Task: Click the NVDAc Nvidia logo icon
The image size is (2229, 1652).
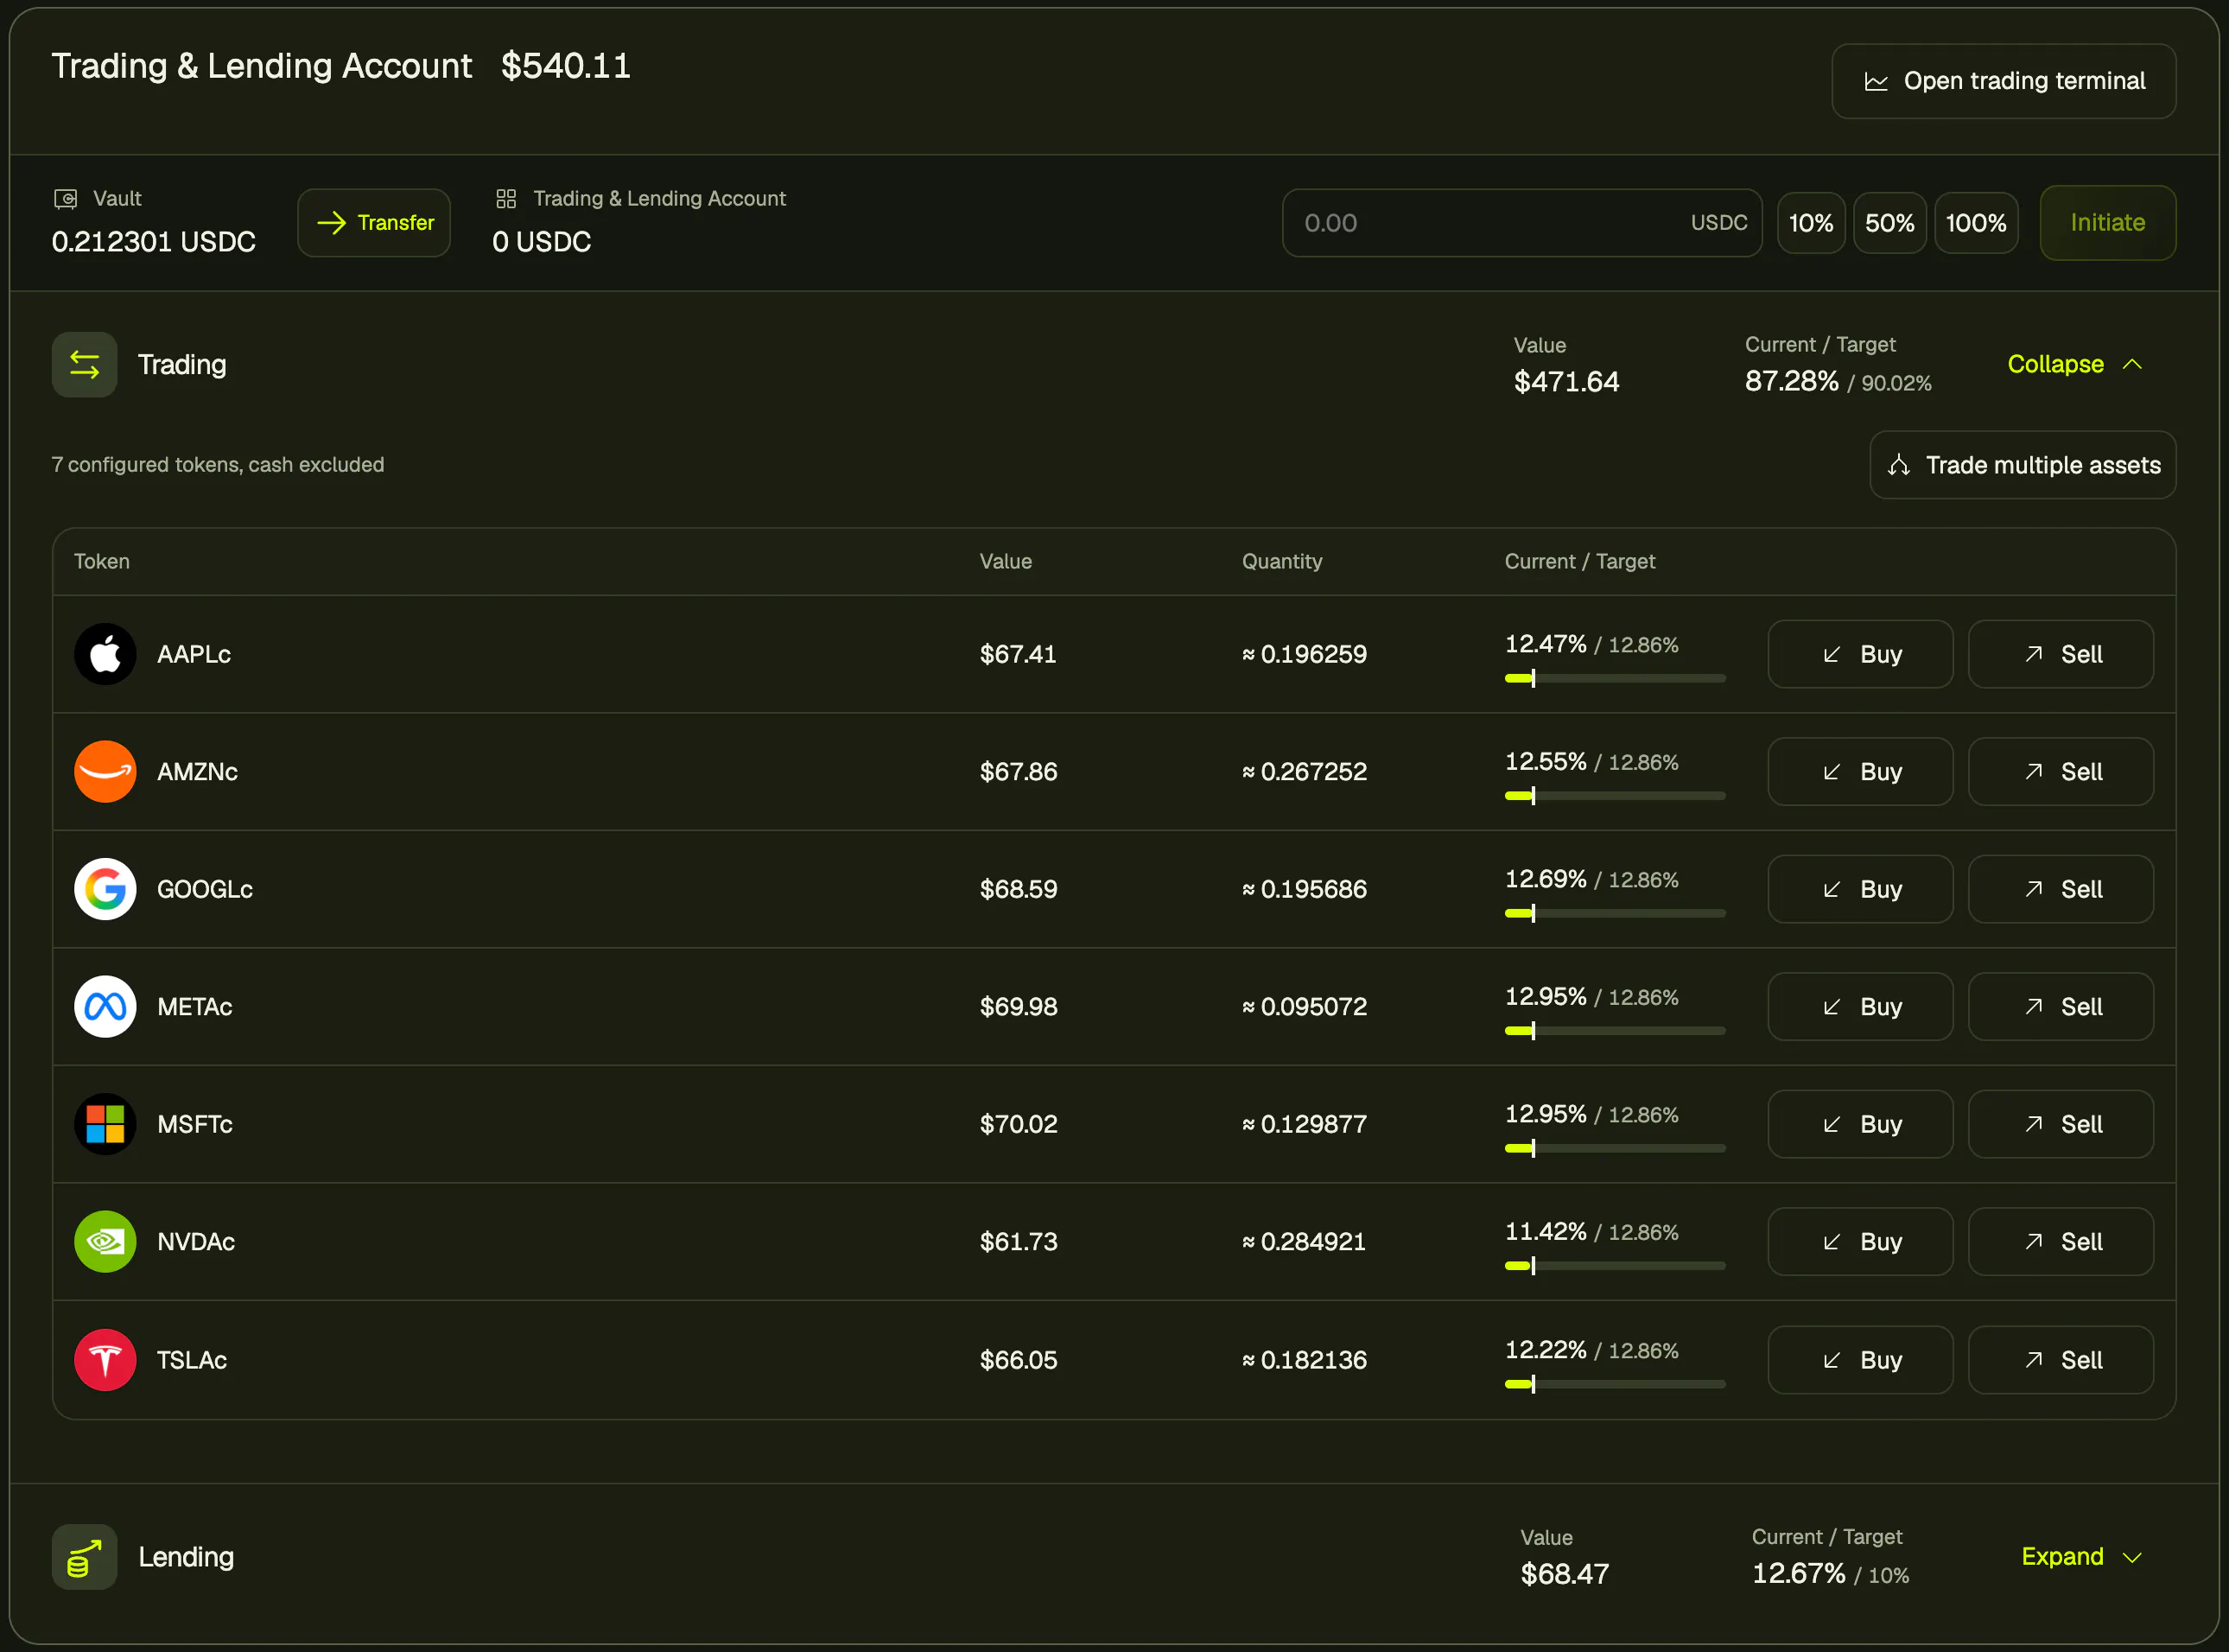Action: pos(105,1242)
